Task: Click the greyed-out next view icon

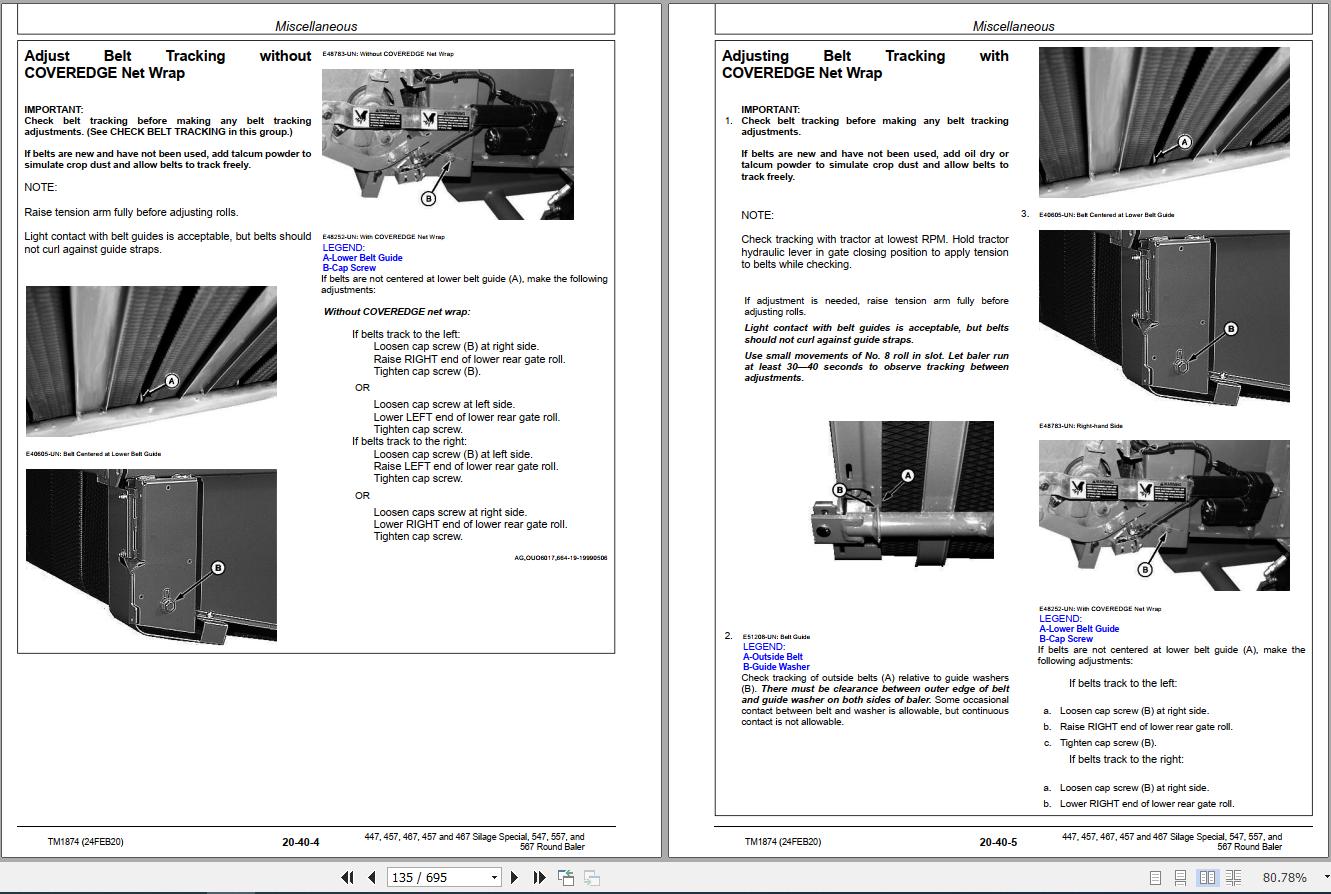Action: tap(592, 877)
